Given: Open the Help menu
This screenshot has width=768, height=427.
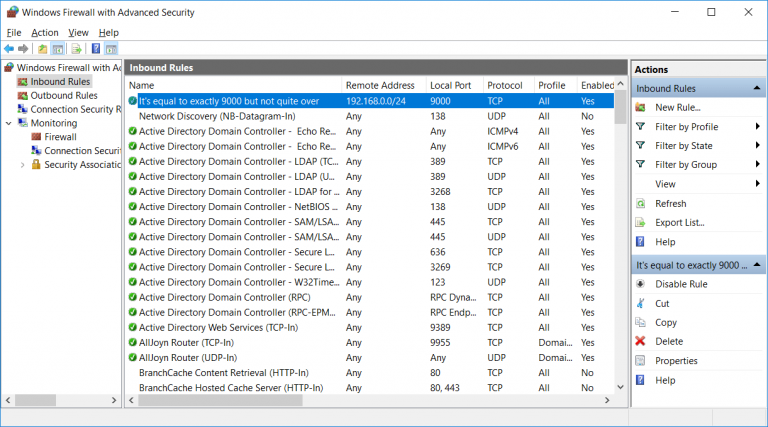Looking at the screenshot, I should coord(109,33).
